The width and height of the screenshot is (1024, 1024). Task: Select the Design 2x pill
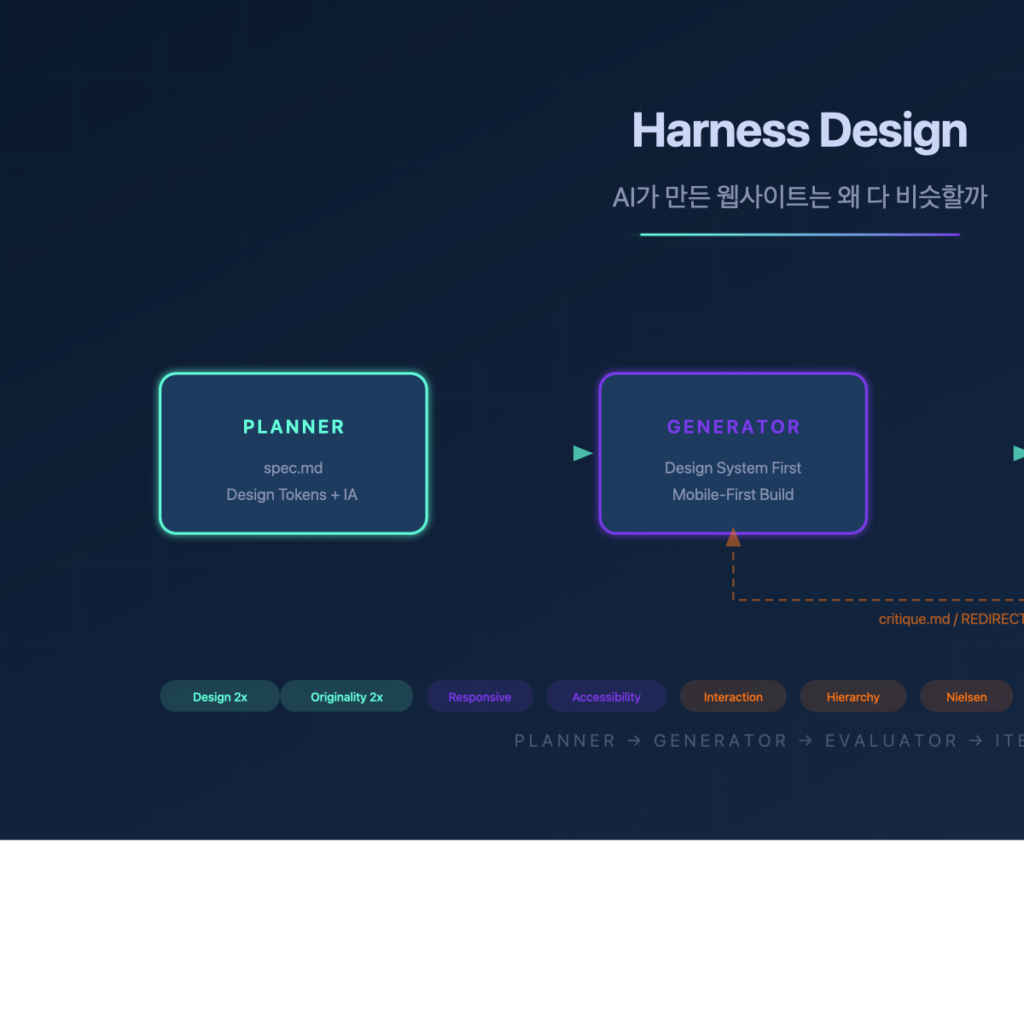click(220, 697)
